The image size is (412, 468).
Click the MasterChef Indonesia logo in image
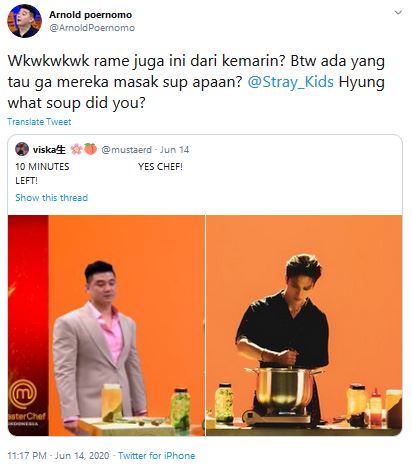point(27,402)
